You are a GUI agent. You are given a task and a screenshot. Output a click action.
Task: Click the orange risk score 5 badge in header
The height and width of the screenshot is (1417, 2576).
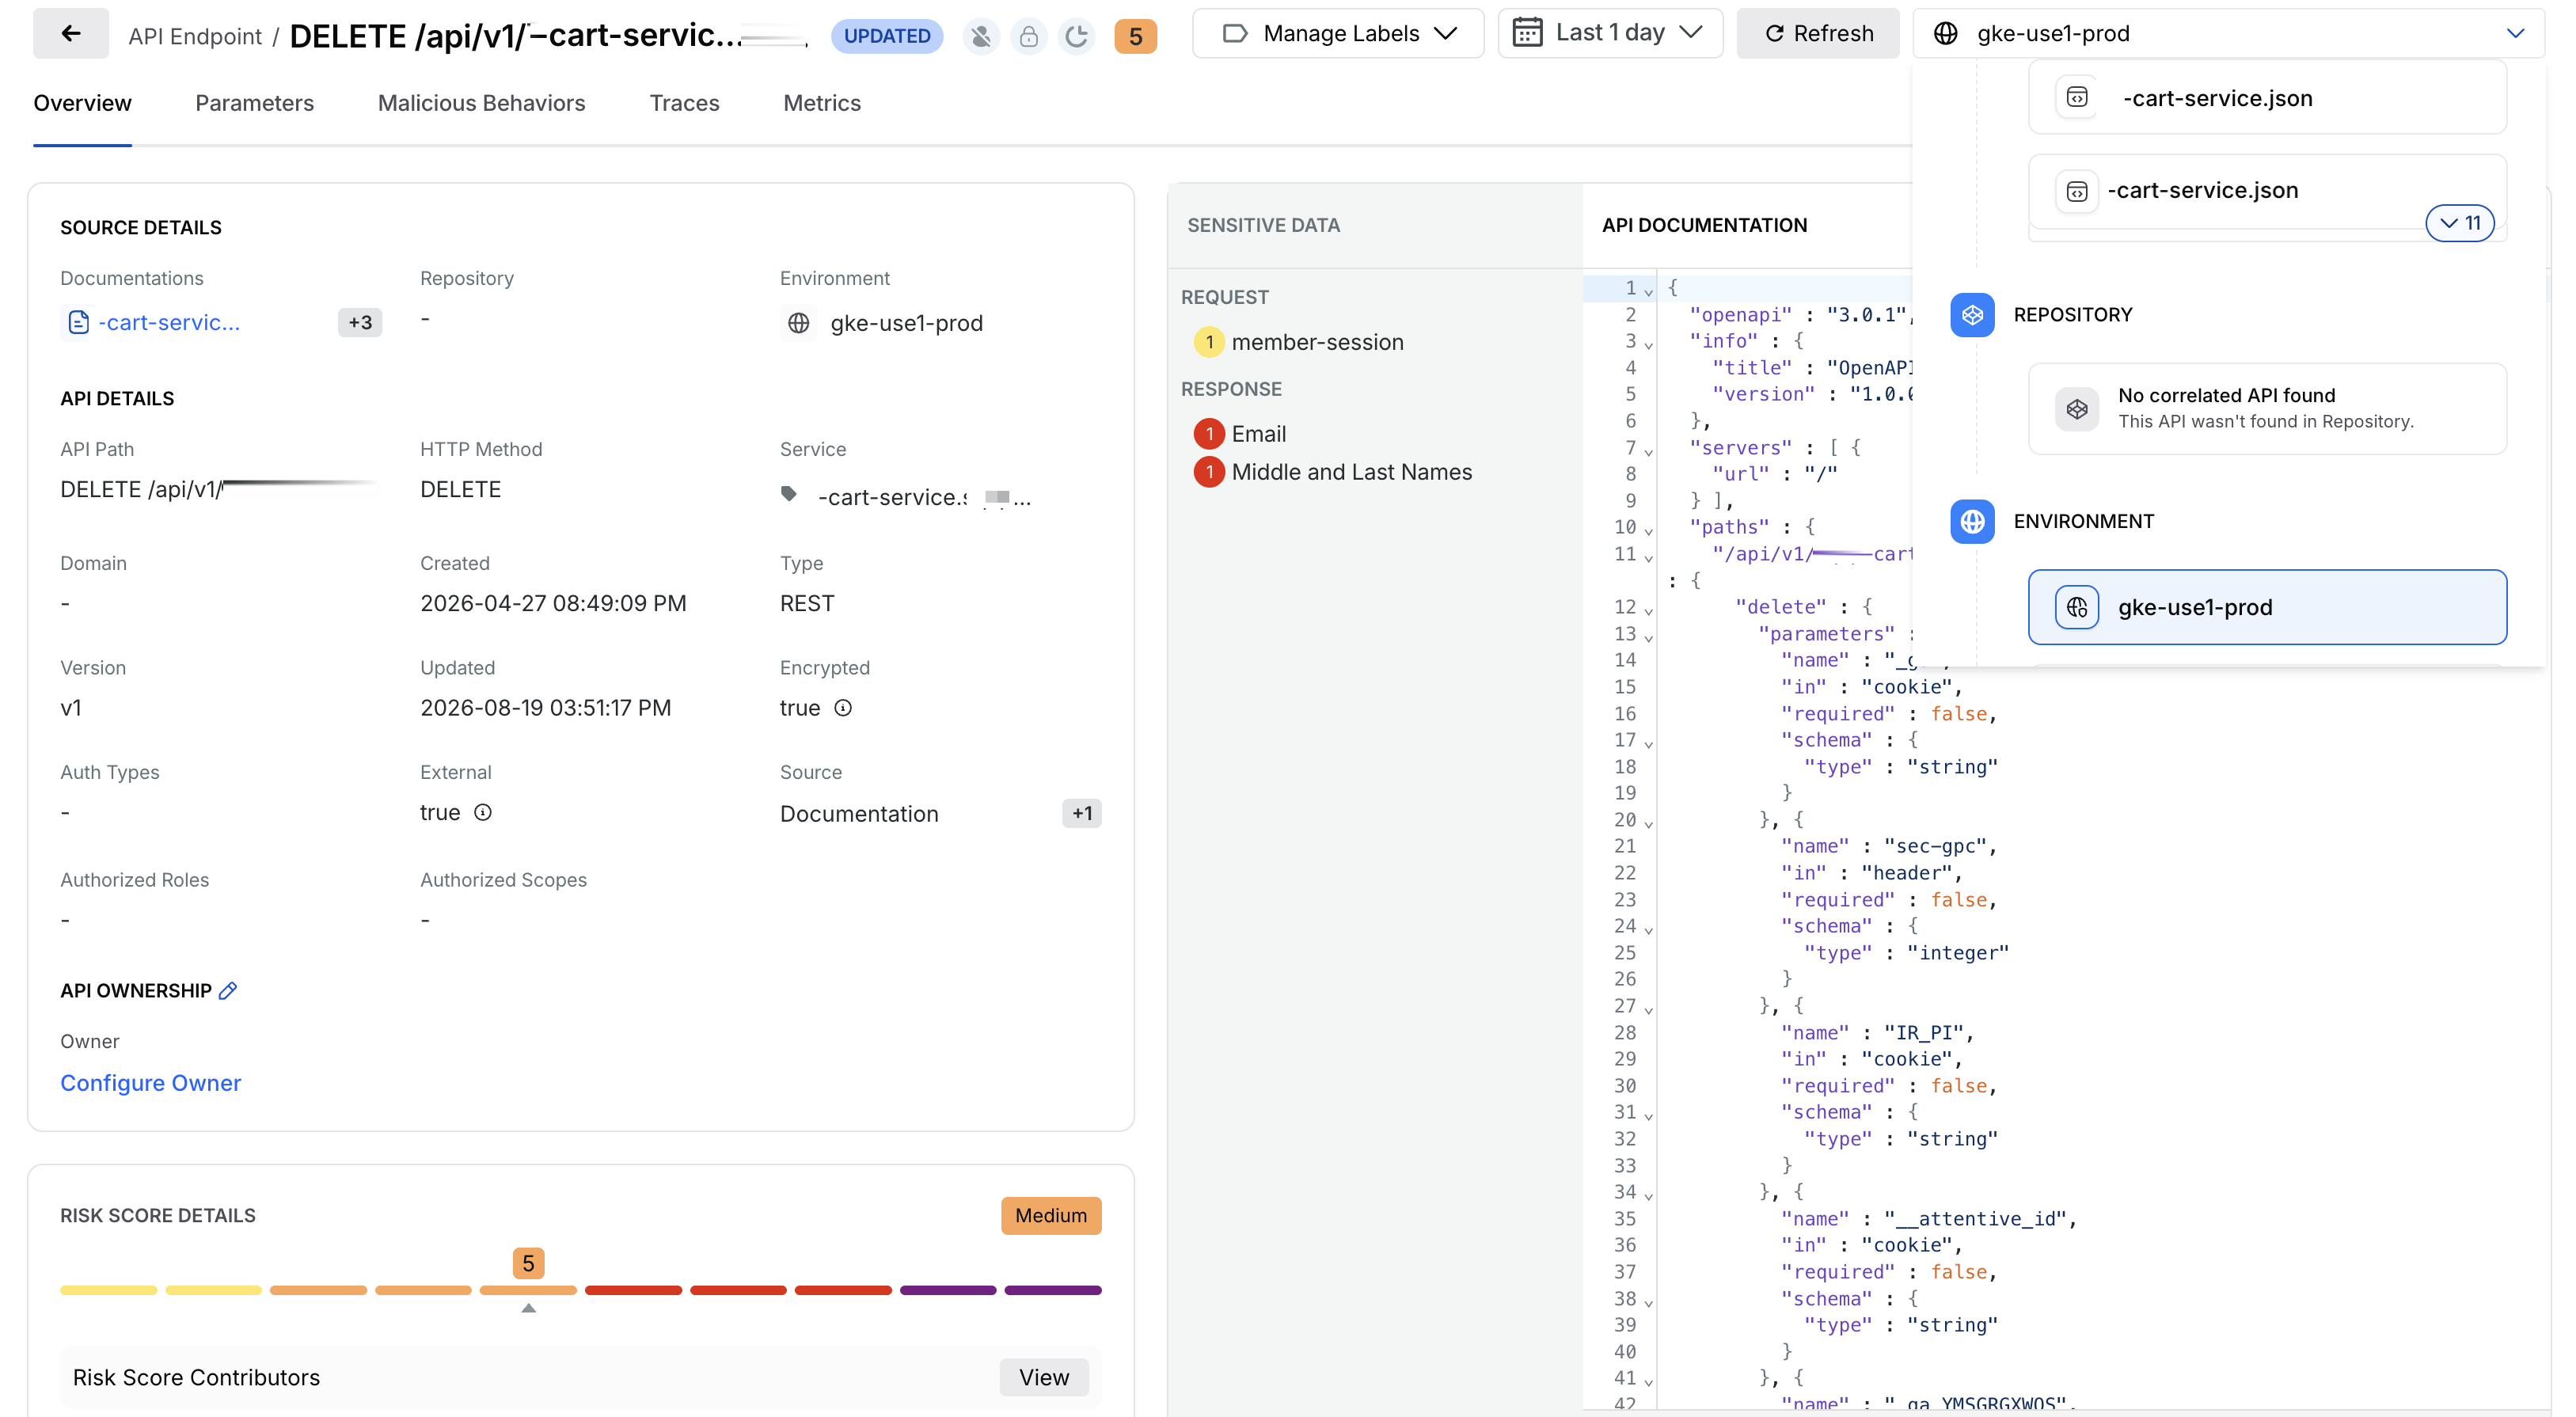coord(1135,36)
